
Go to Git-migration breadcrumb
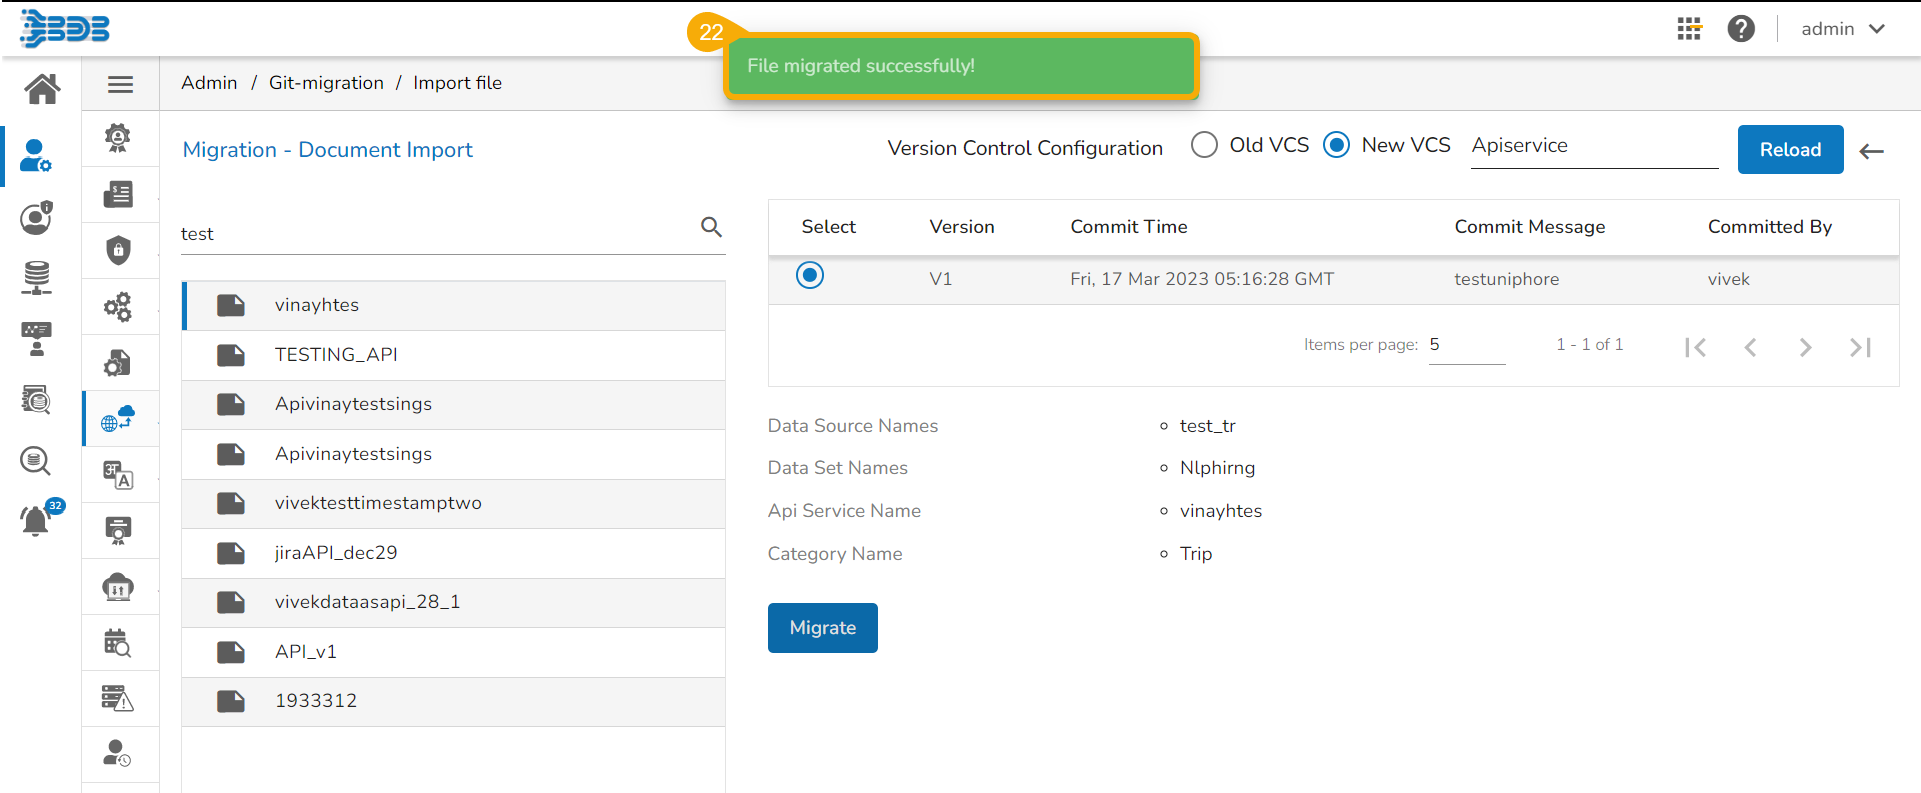[x=326, y=83]
